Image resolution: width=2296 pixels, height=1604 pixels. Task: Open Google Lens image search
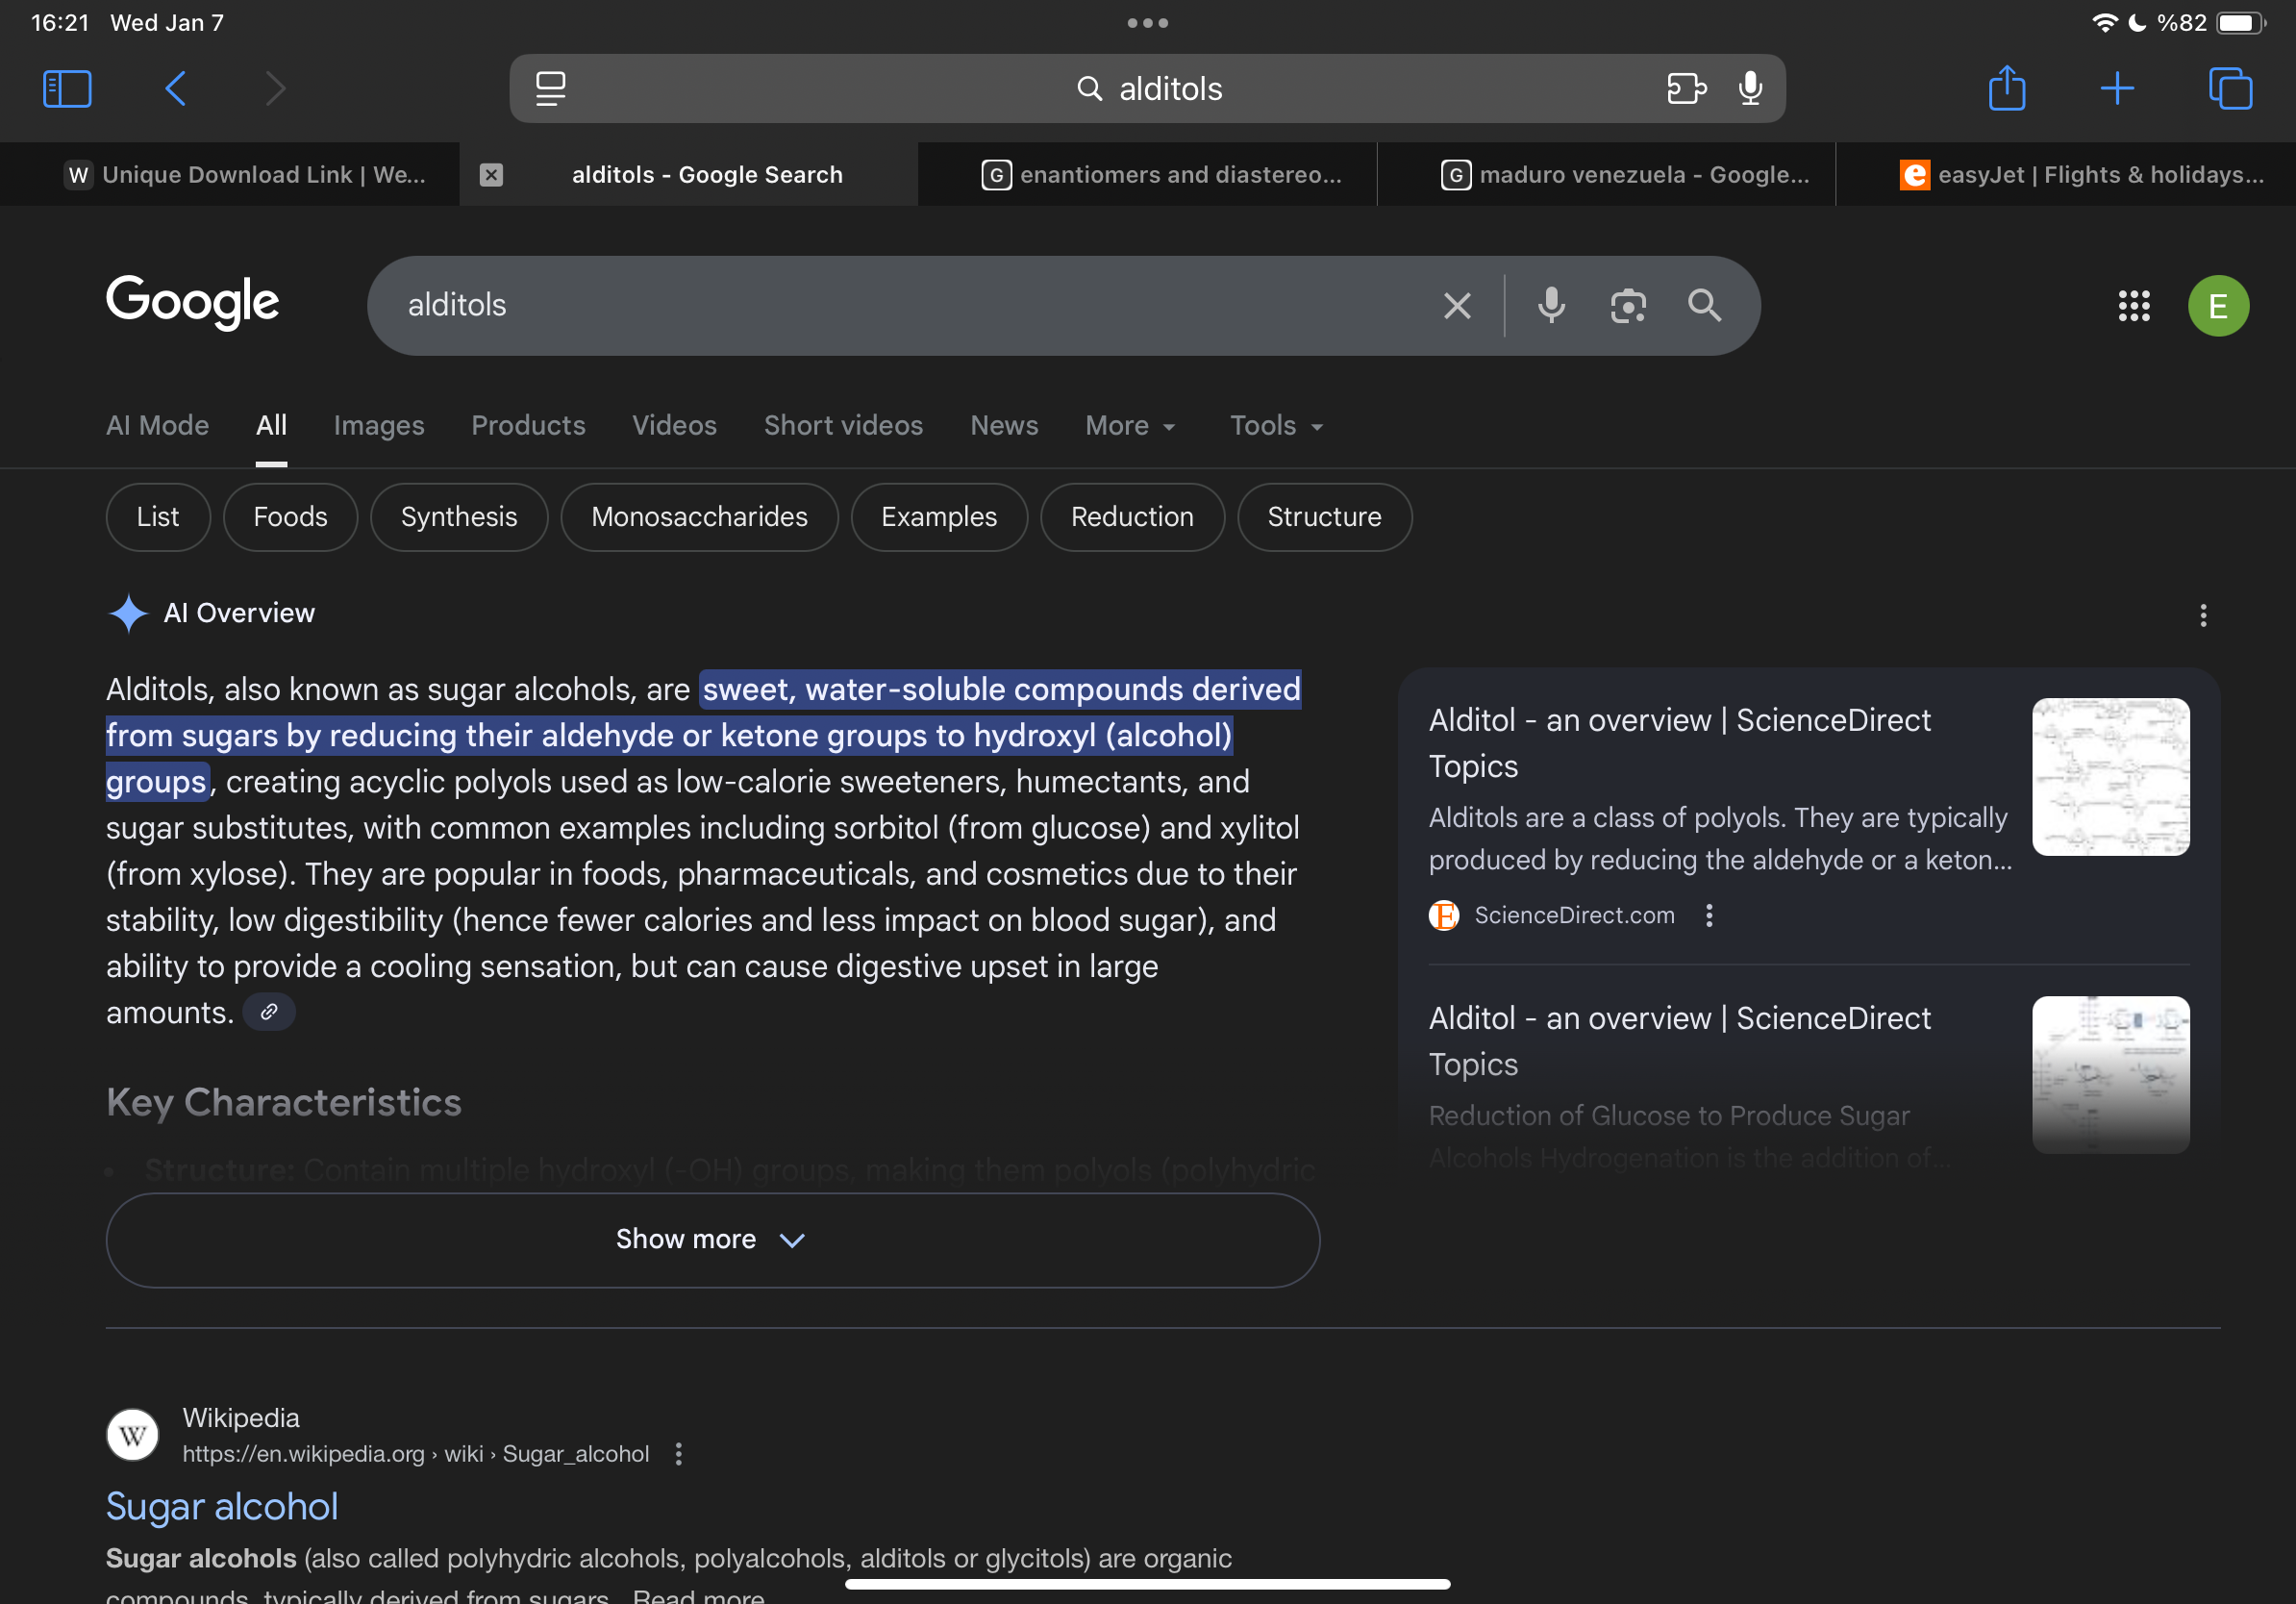[x=1628, y=305]
